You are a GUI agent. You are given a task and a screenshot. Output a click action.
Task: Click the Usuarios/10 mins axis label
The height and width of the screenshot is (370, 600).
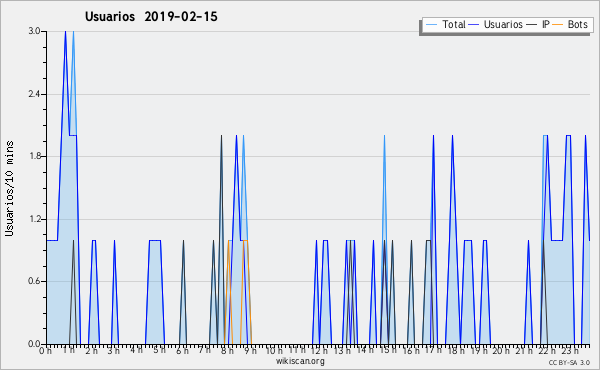pos(9,188)
